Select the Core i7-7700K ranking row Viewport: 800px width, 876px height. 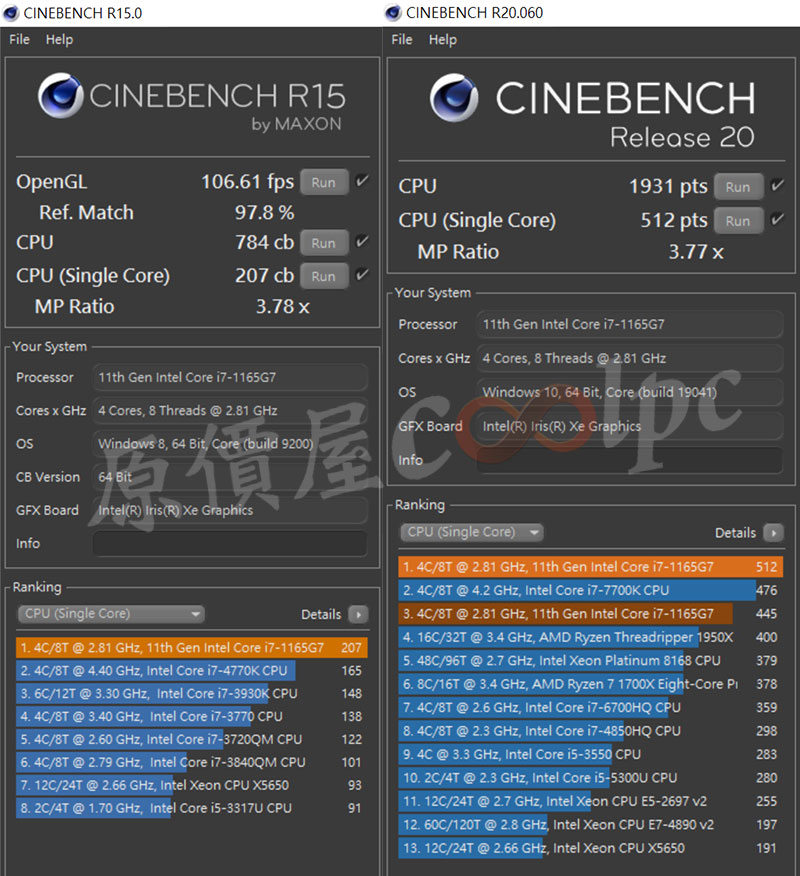click(591, 591)
